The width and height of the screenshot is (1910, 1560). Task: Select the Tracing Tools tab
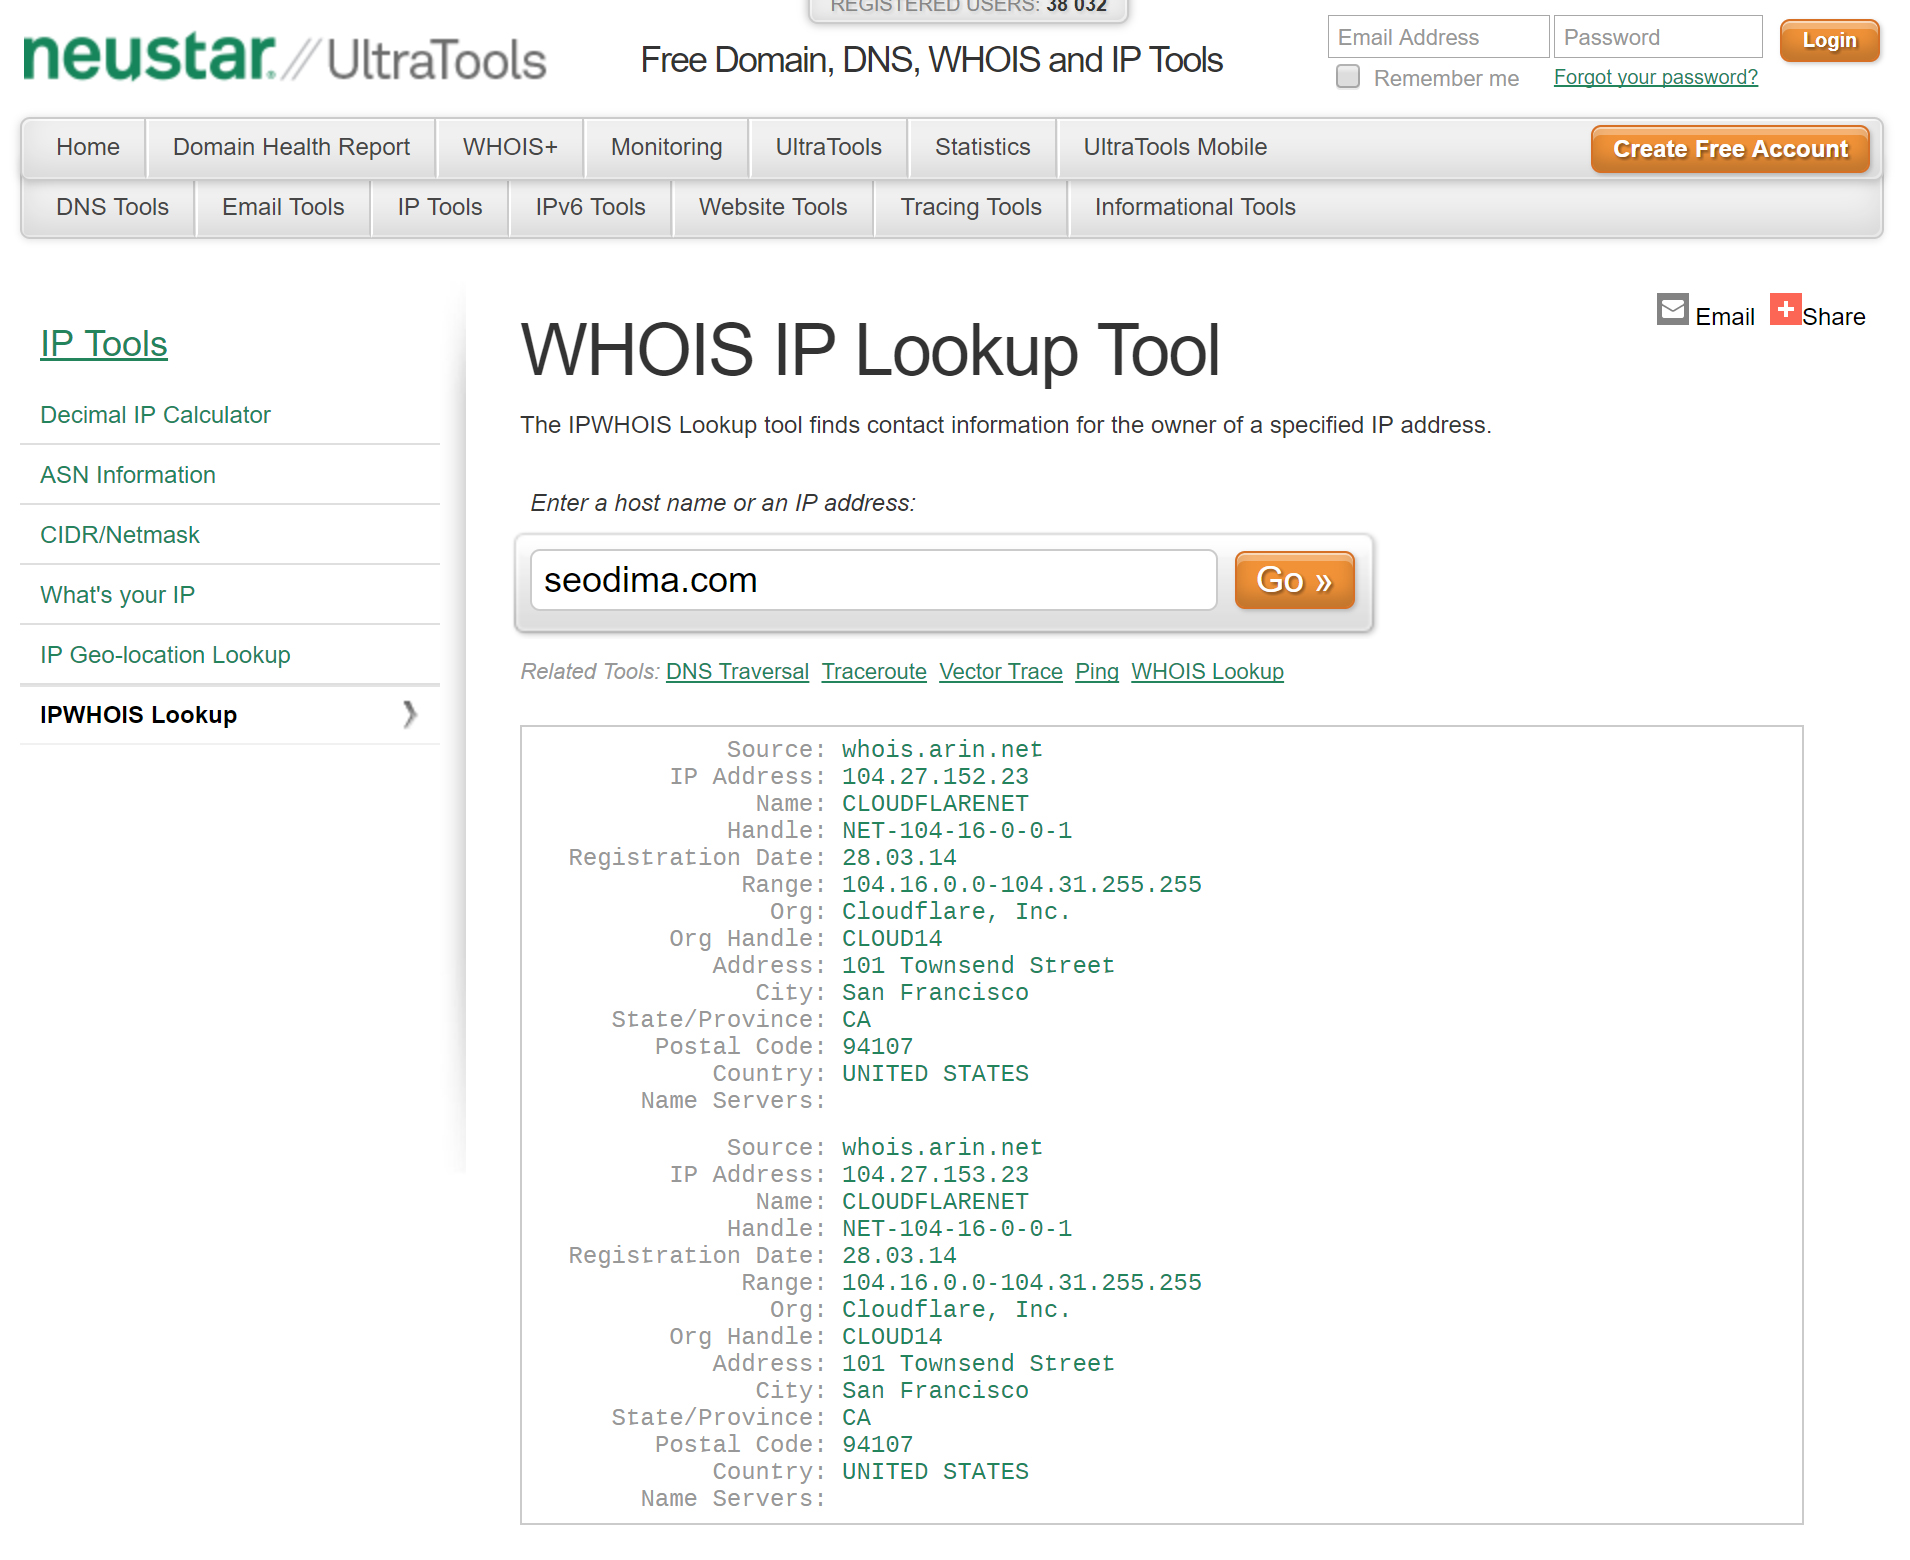[x=971, y=207]
